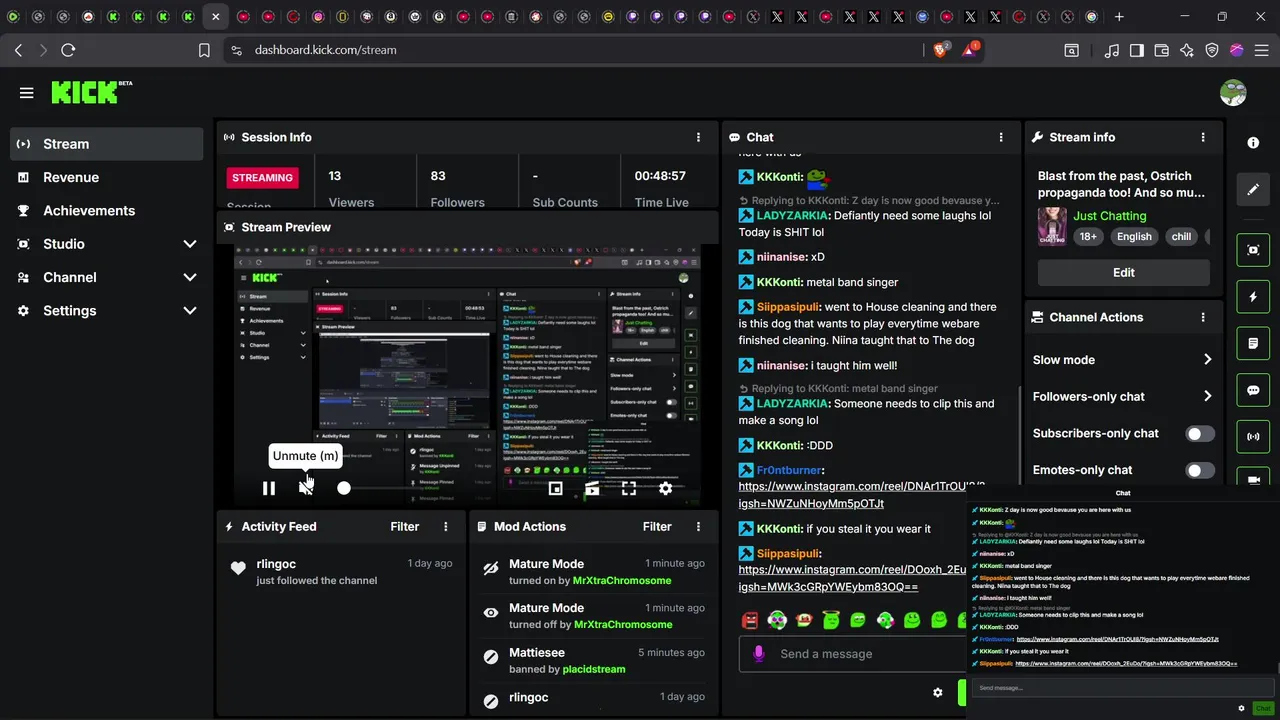Click rlingoc followed the channel entry
Image resolution: width=1280 pixels, height=720 pixels.
click(343, 572)
